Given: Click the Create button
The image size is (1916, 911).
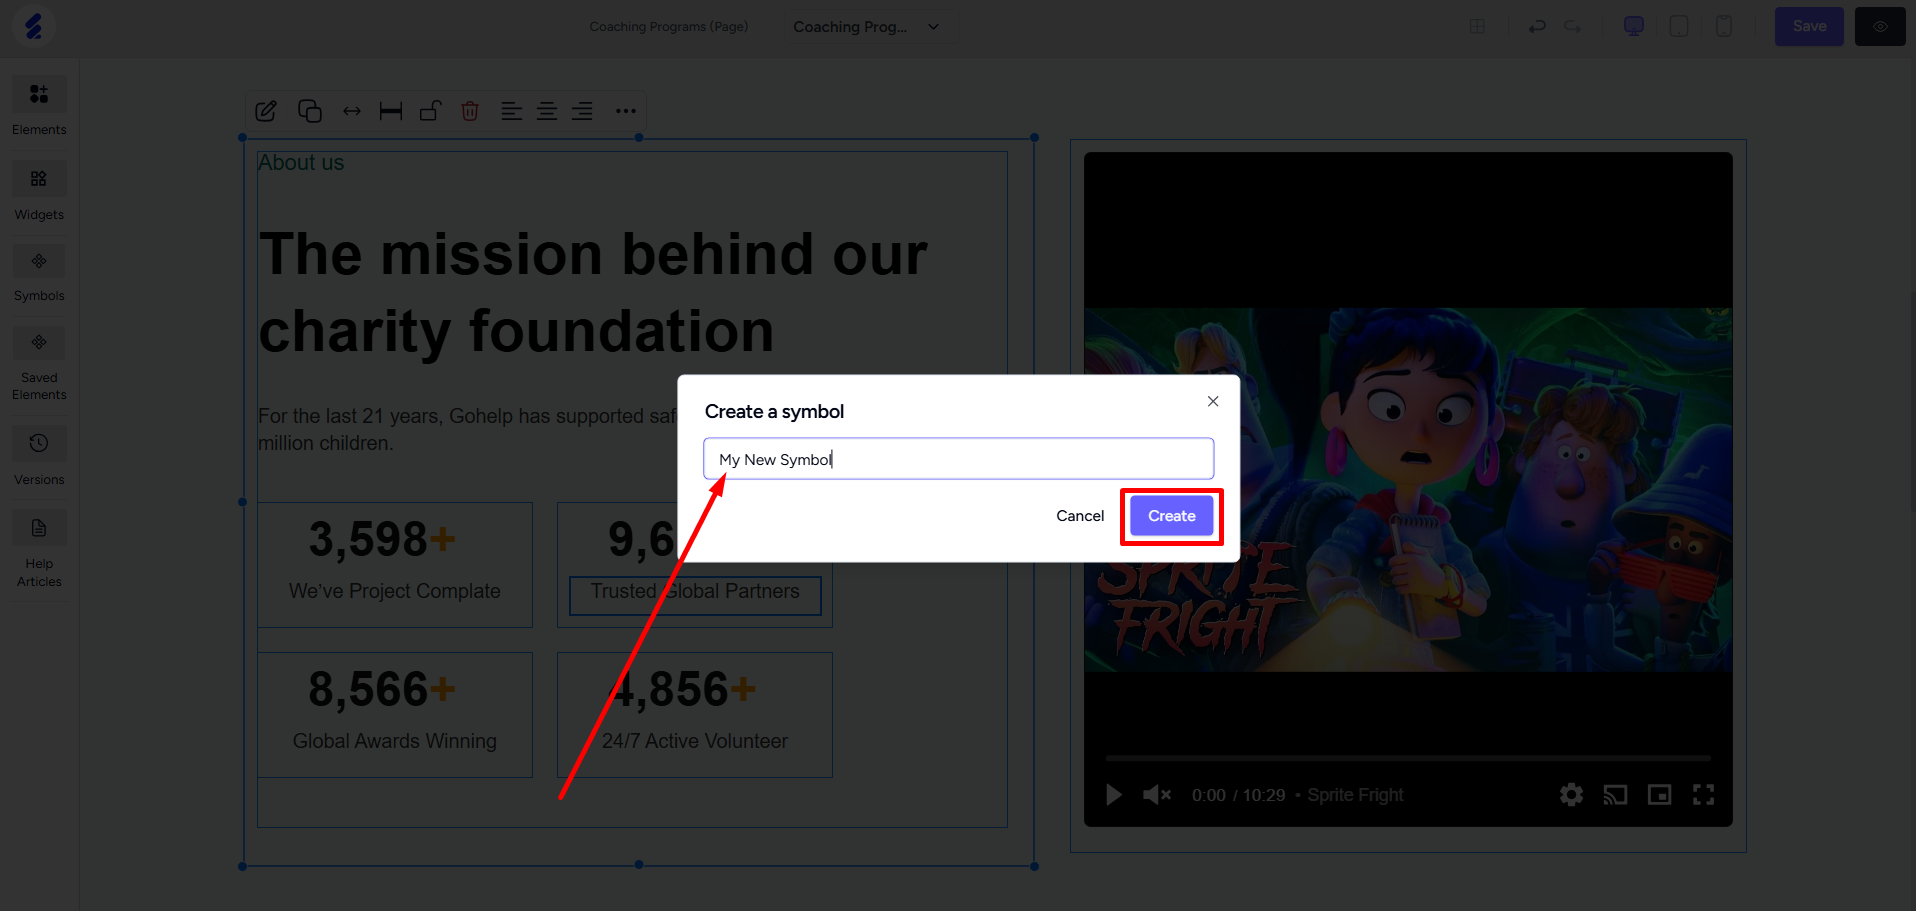Looking at the screenshot, I should click(1171, 516).
